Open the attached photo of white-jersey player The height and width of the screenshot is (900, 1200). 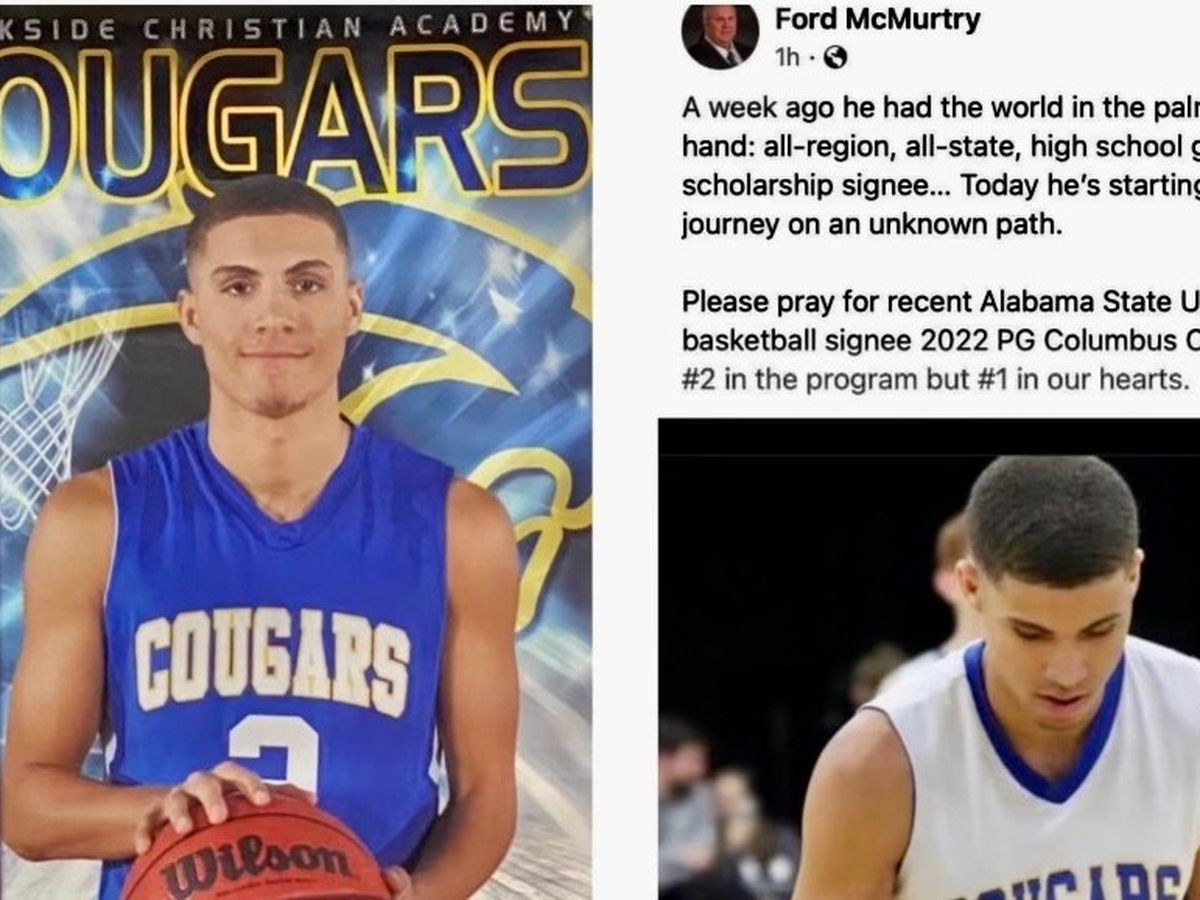point(929,659)
